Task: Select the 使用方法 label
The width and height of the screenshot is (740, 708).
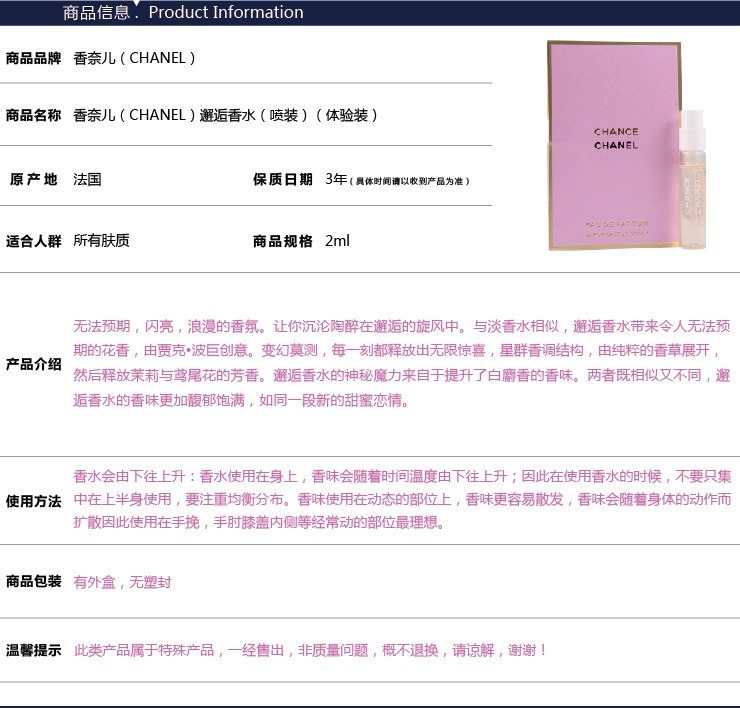Action: 33,501
